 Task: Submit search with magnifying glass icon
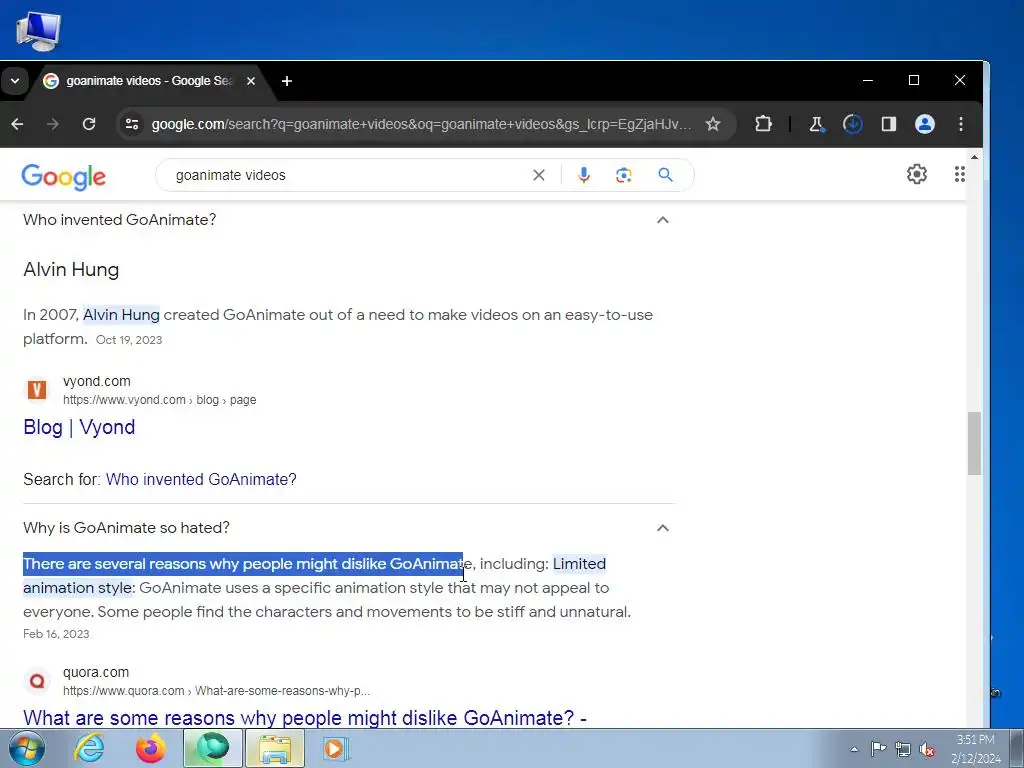pos(665,175)
